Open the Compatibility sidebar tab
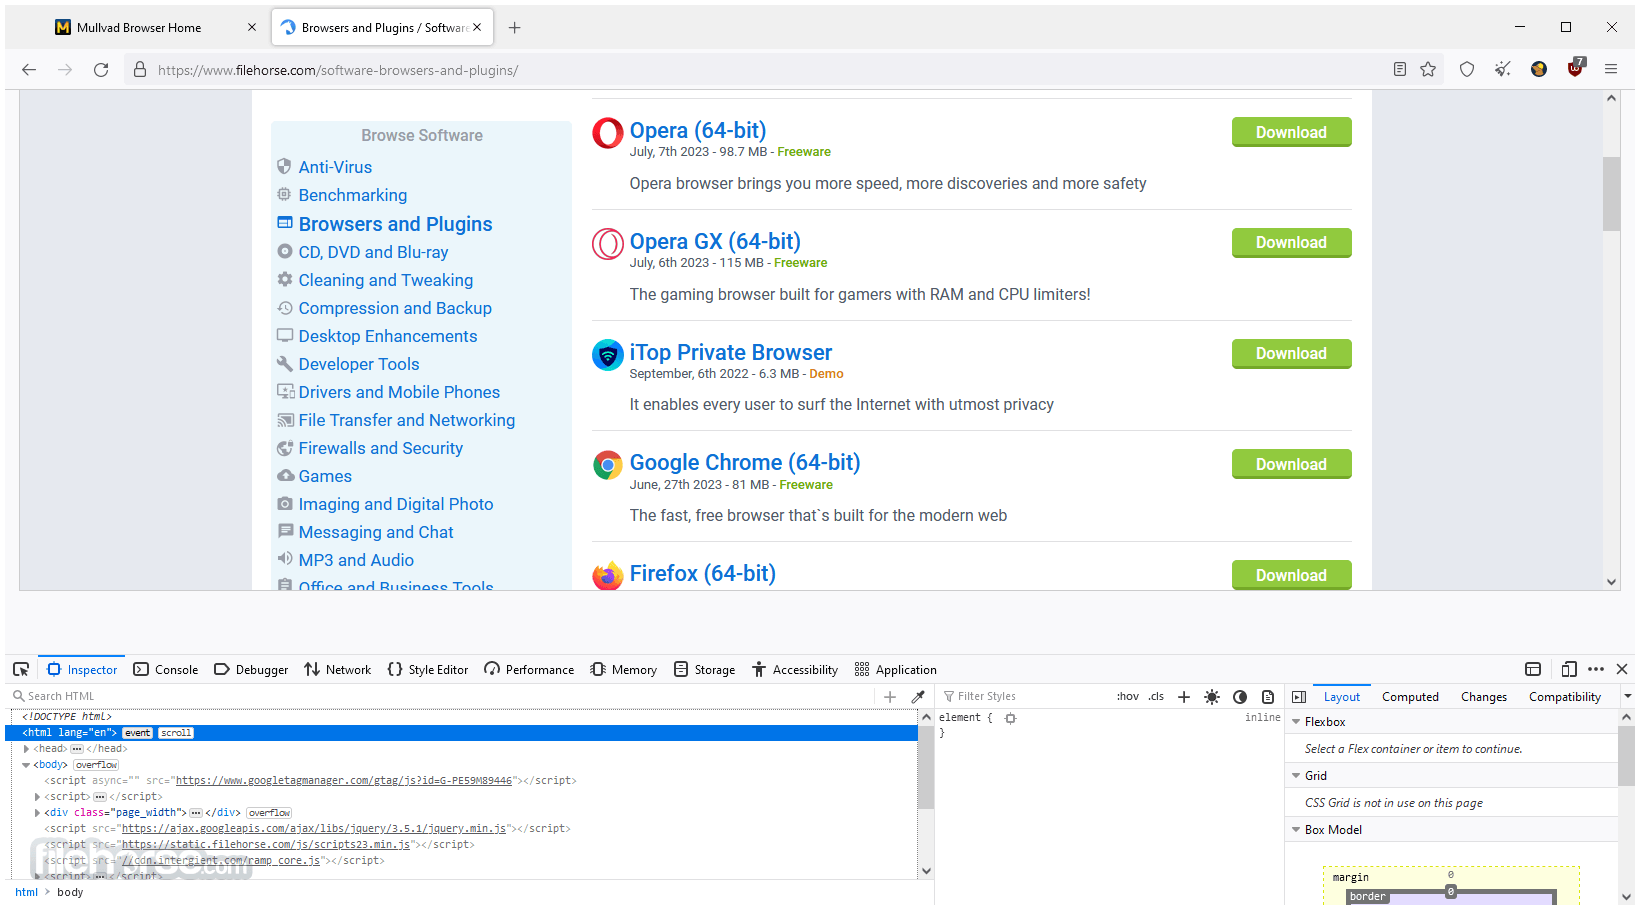The image size is (1640, 910). coord(1565,697)
